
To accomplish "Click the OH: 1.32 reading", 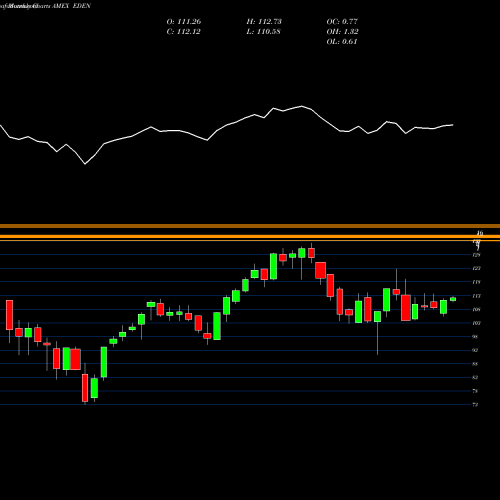I will pos(342,32).
